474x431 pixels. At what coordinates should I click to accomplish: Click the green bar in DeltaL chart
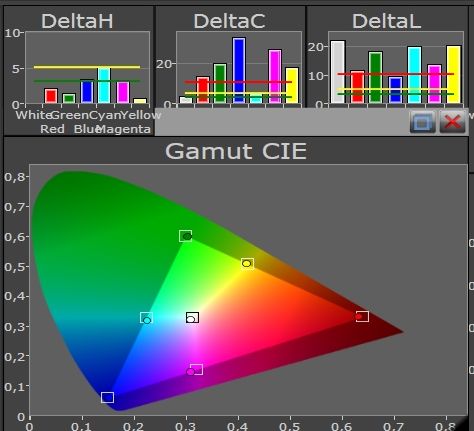point(376,77)
